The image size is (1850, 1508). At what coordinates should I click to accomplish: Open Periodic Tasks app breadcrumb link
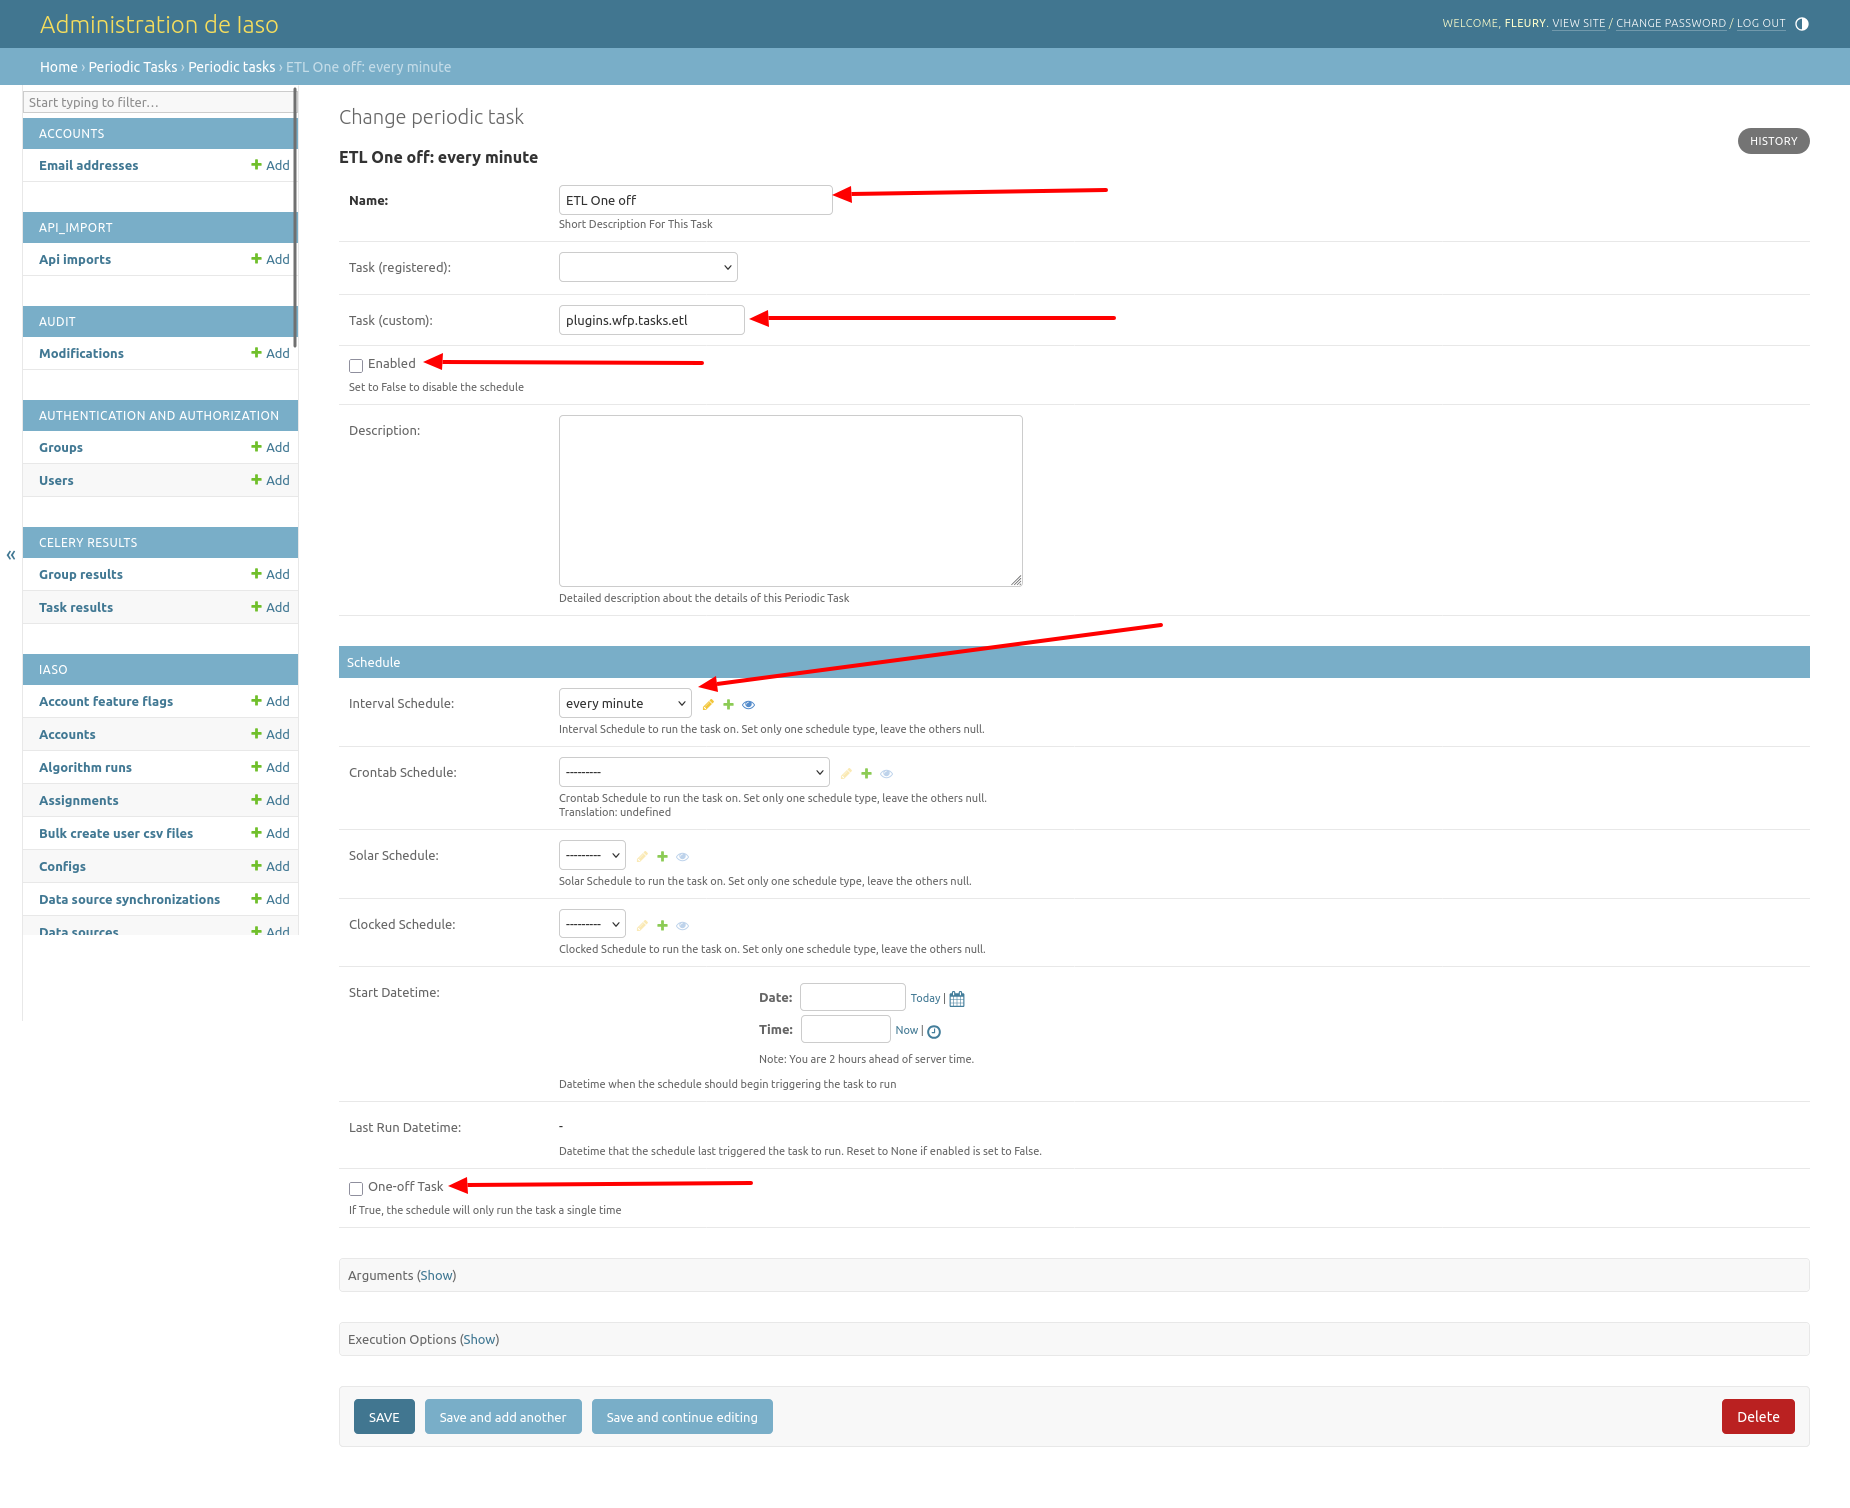132,67
